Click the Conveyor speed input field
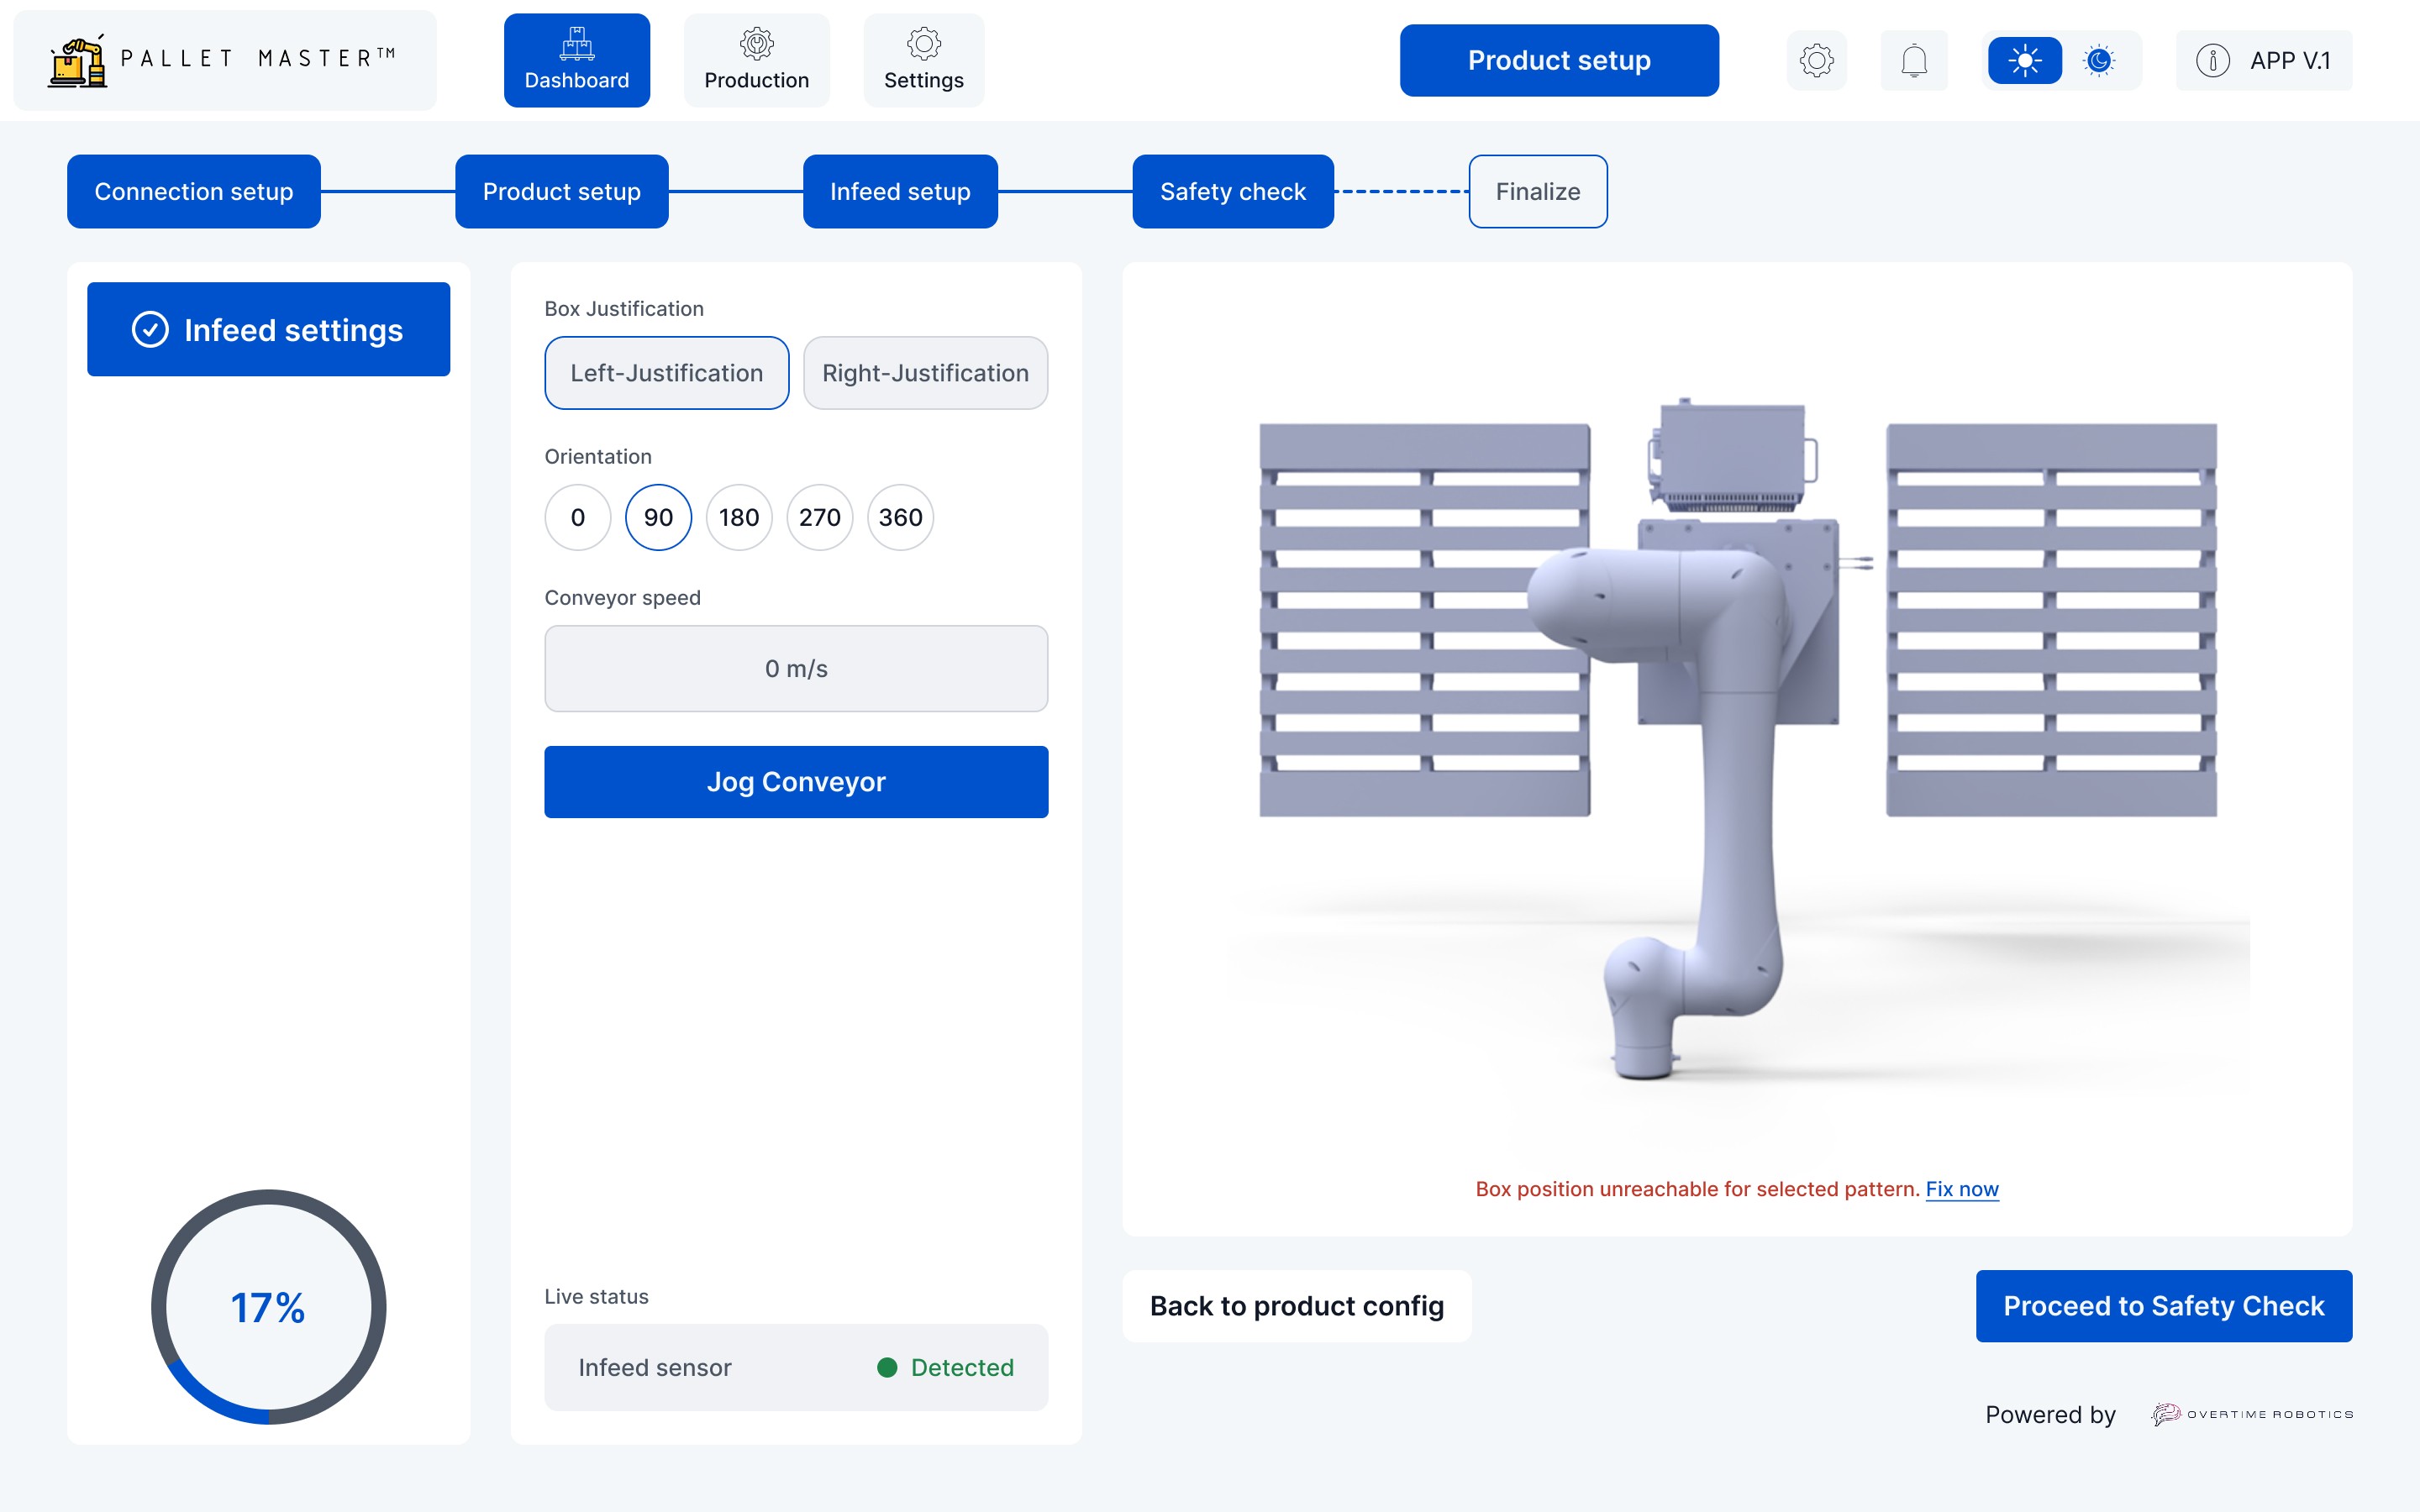 point(796,668)
